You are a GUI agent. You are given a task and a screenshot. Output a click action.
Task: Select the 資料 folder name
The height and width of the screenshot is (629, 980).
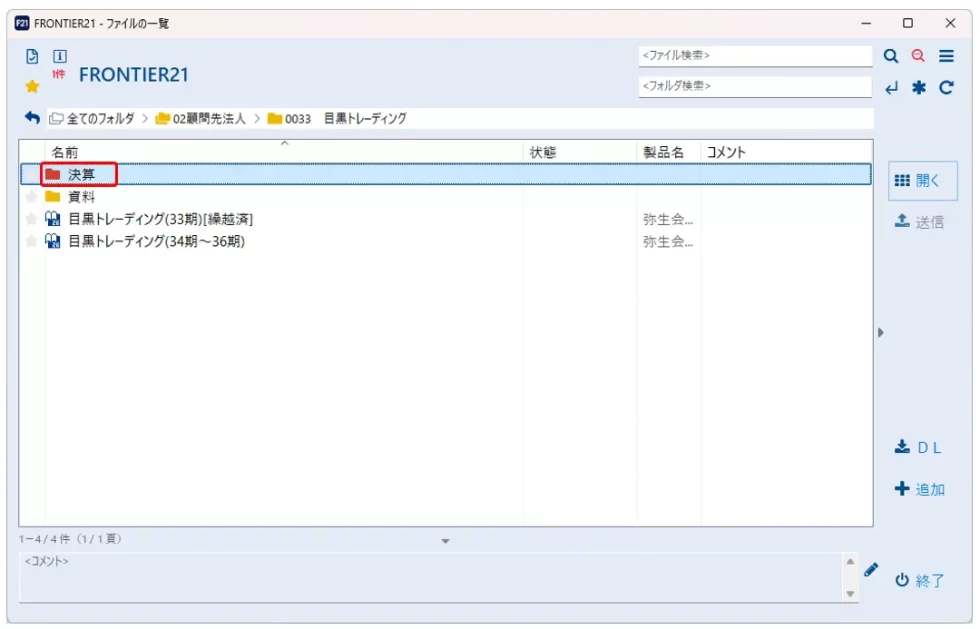pyautogui.click(x=81, y=197)
